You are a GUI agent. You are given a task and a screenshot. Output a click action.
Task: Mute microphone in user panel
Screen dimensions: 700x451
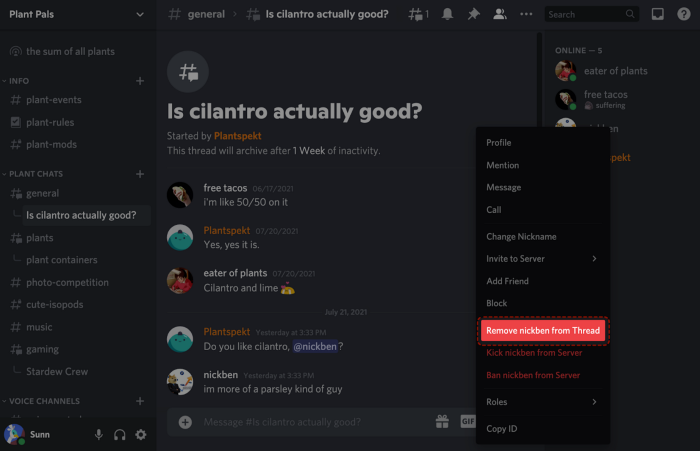pos(99,434)
